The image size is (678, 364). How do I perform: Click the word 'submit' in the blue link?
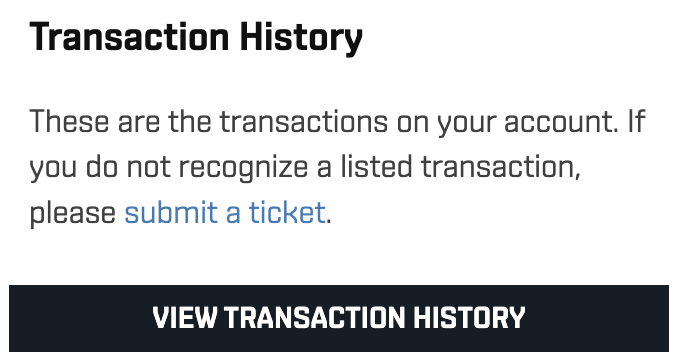(171, 213)
